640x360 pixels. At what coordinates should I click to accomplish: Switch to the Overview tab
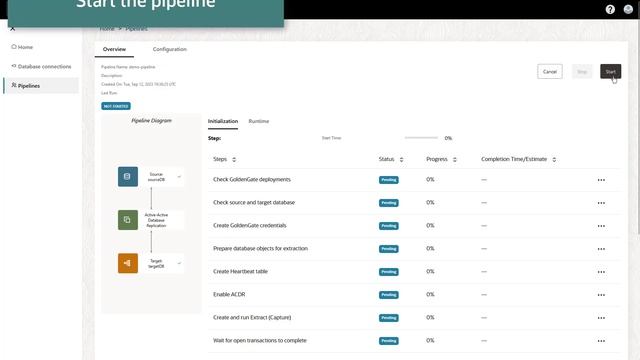tap(114, 49)
